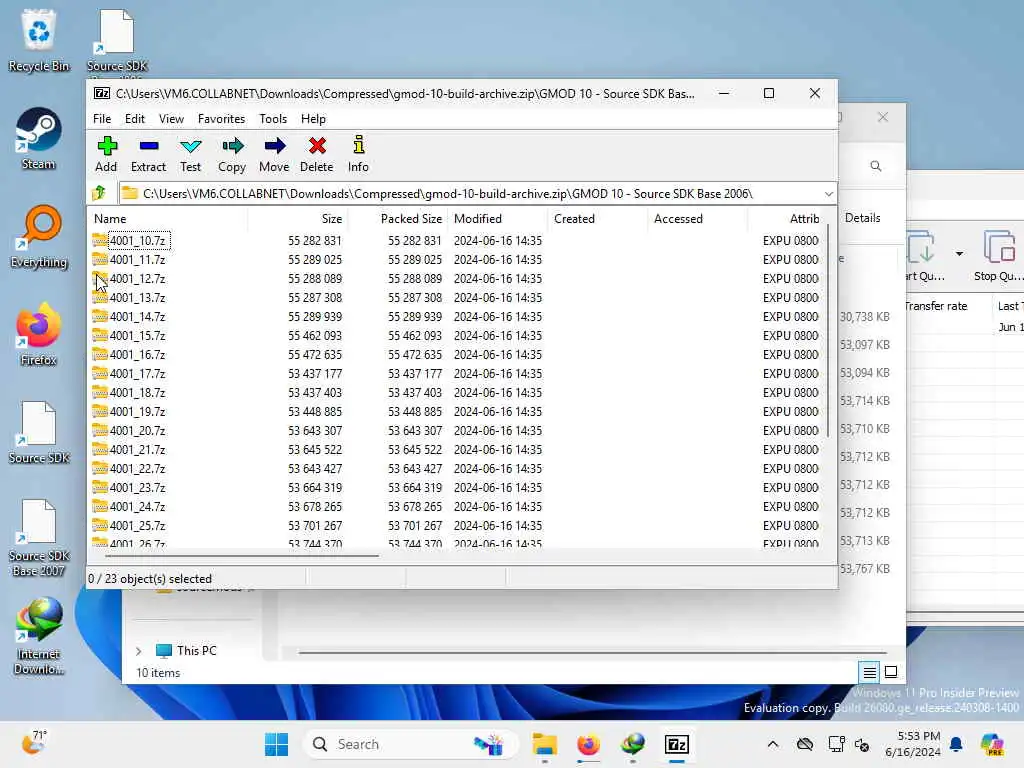Select file 4001_22.7z
Screen dimensions: 1024x768
[x=137, y=468]
